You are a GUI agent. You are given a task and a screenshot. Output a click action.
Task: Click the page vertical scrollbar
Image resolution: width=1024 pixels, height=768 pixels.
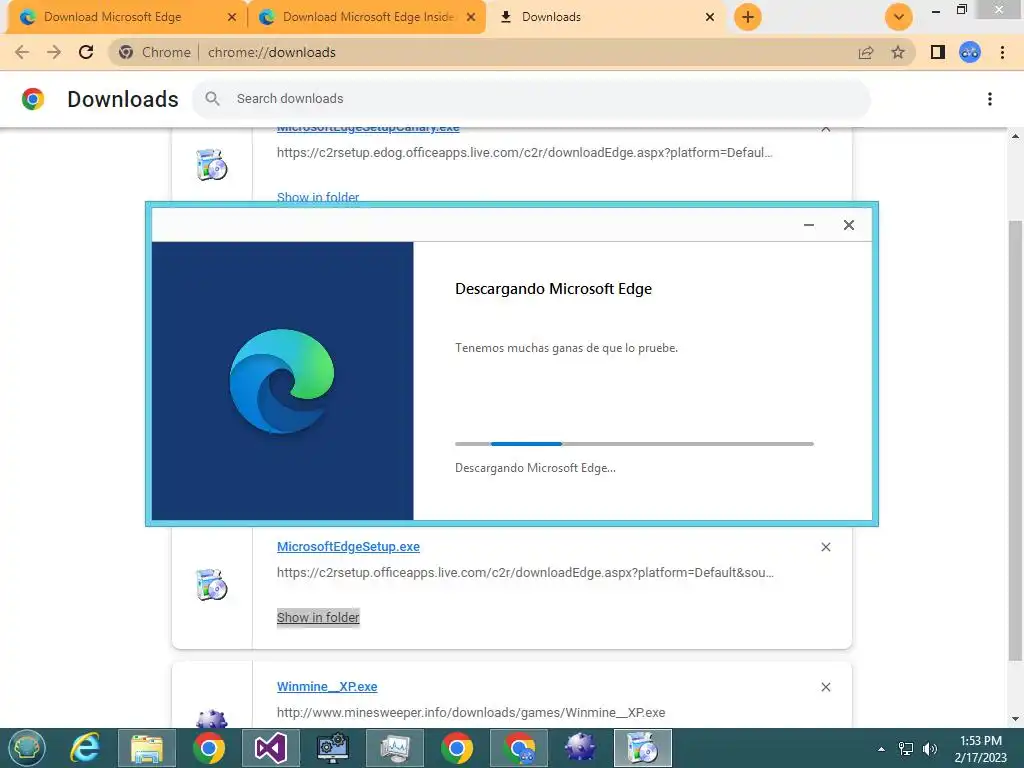click(x=1015, y=441)
